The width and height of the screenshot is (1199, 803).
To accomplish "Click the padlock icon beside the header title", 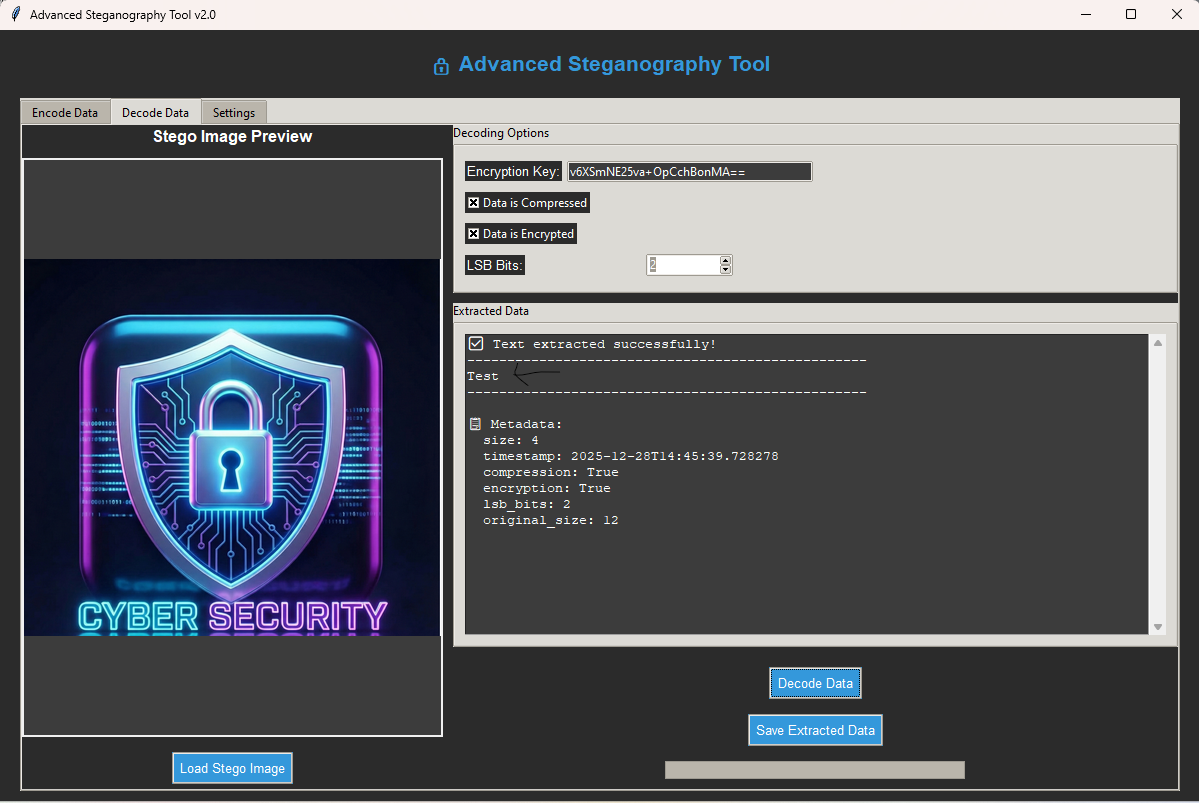I will tap(441, 67).
